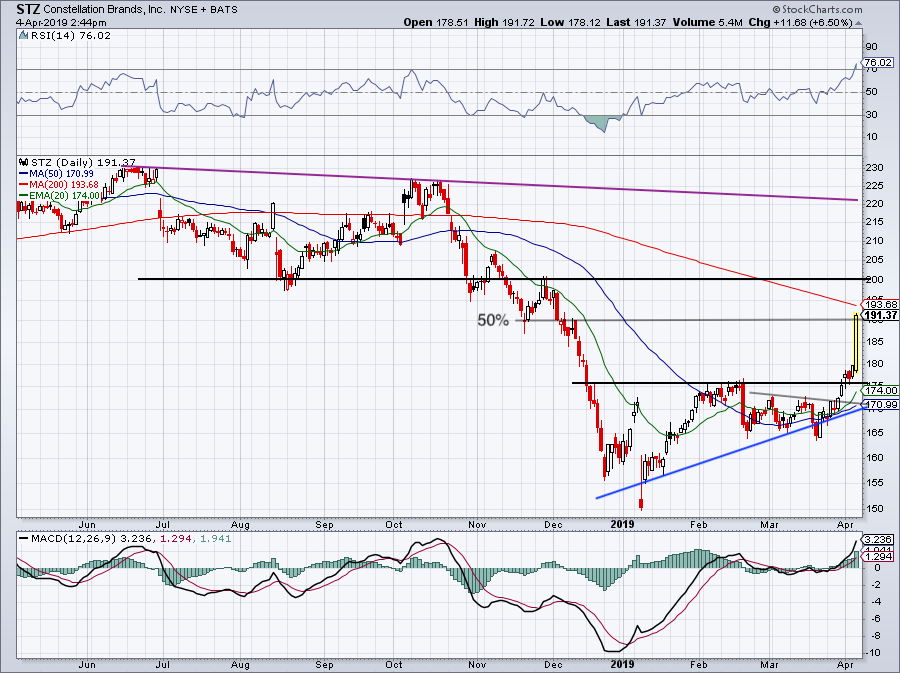This screenshot has height=673, width=900.
Task: Click the 4-Apr-2019 2:44pm timestamp
Action: pyautogui.click(x=61, y=22)
